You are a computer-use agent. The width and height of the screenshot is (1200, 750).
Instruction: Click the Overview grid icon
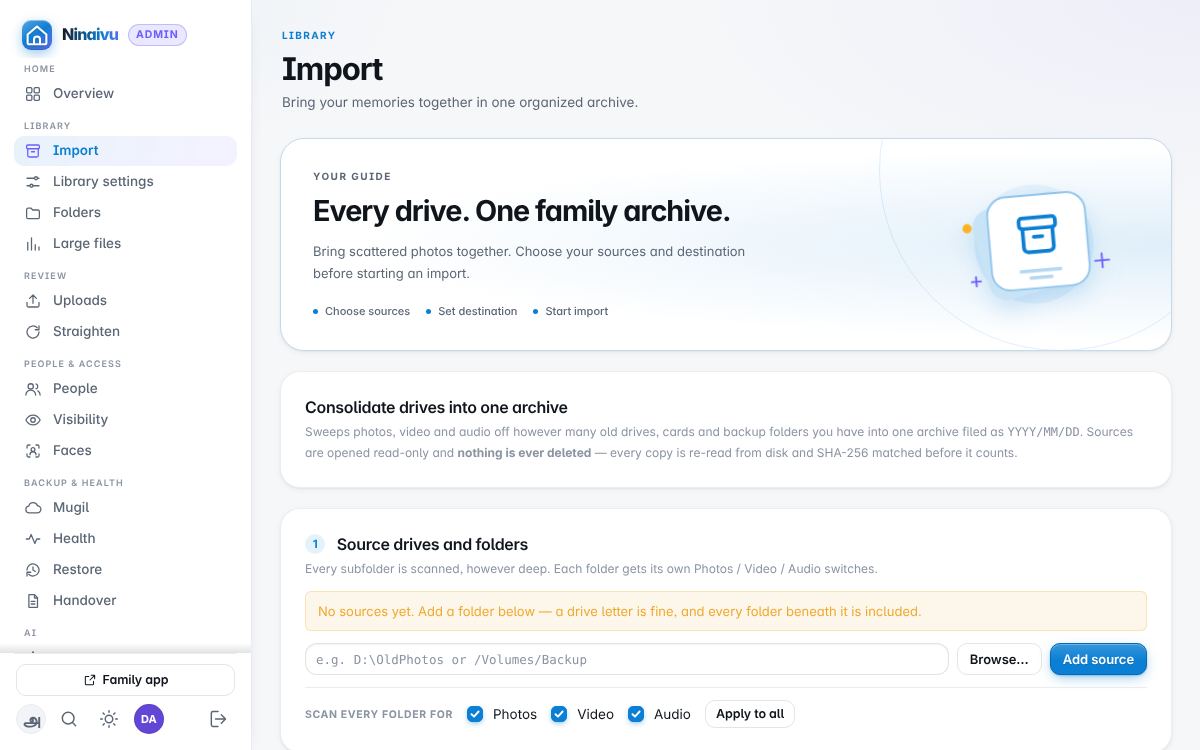pyautogui.click(x=33, y=93)
